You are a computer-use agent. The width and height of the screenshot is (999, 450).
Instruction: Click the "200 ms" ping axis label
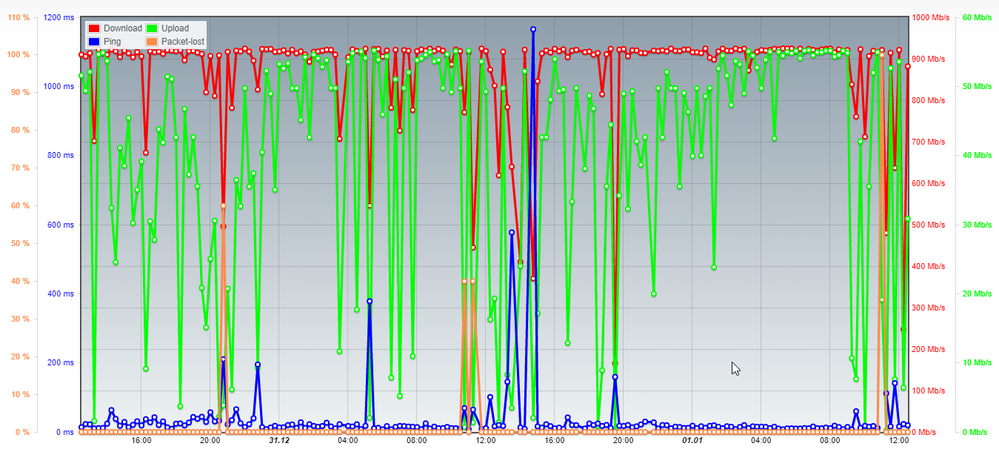coord(61,363)
